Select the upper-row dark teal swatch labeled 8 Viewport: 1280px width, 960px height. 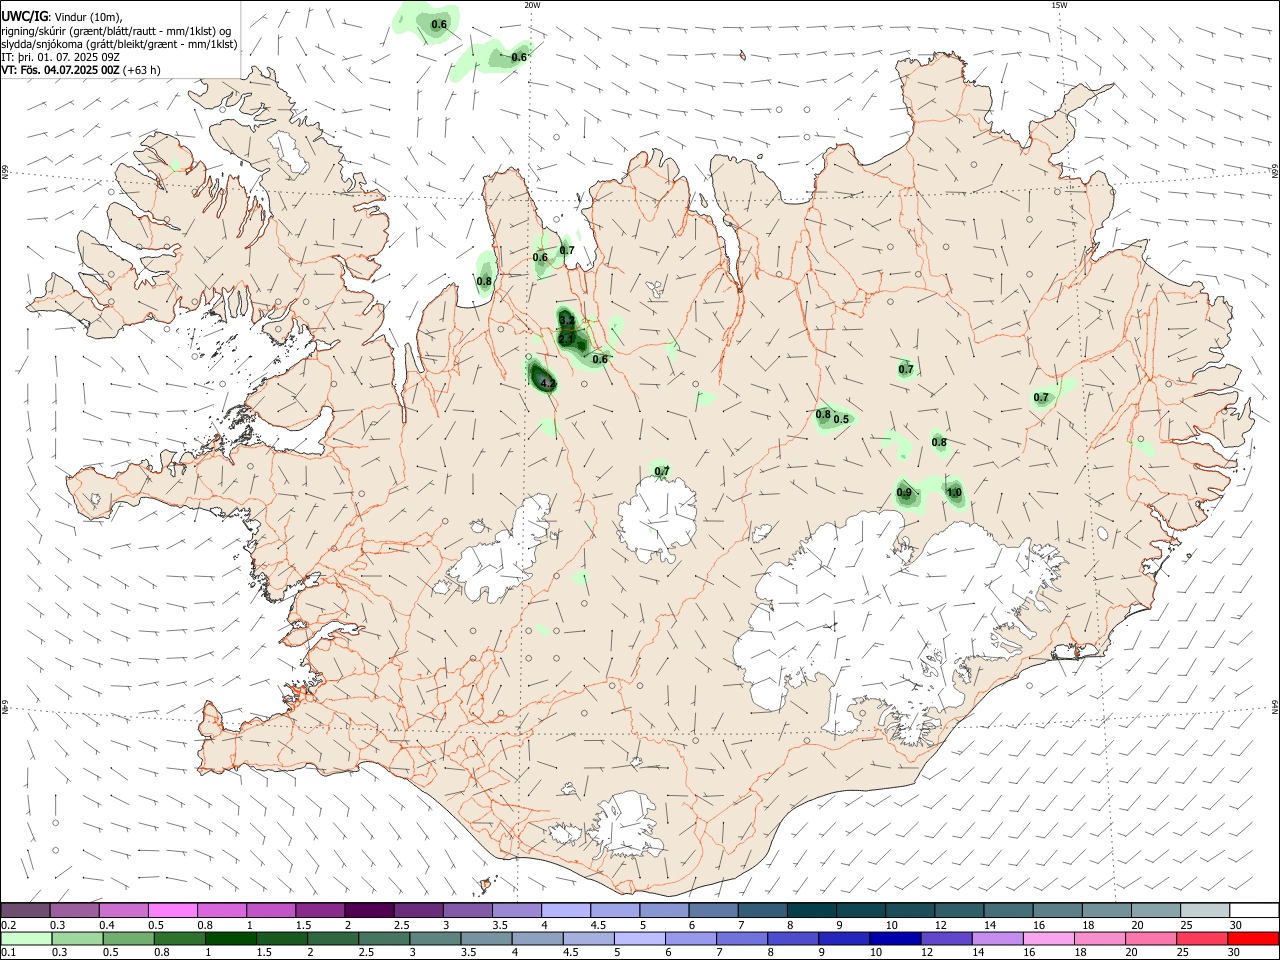pyautogui.click(x=812, y=910)
